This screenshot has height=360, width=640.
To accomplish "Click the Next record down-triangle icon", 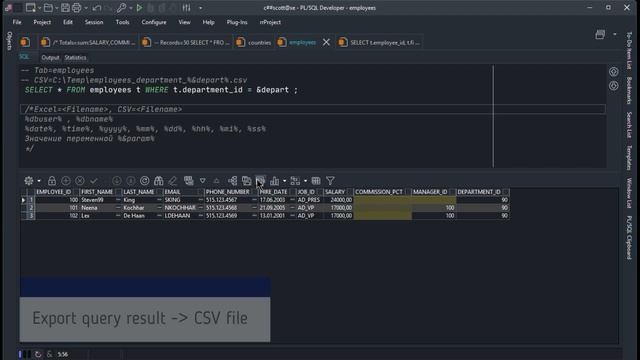I will click(x=202, y=181).
